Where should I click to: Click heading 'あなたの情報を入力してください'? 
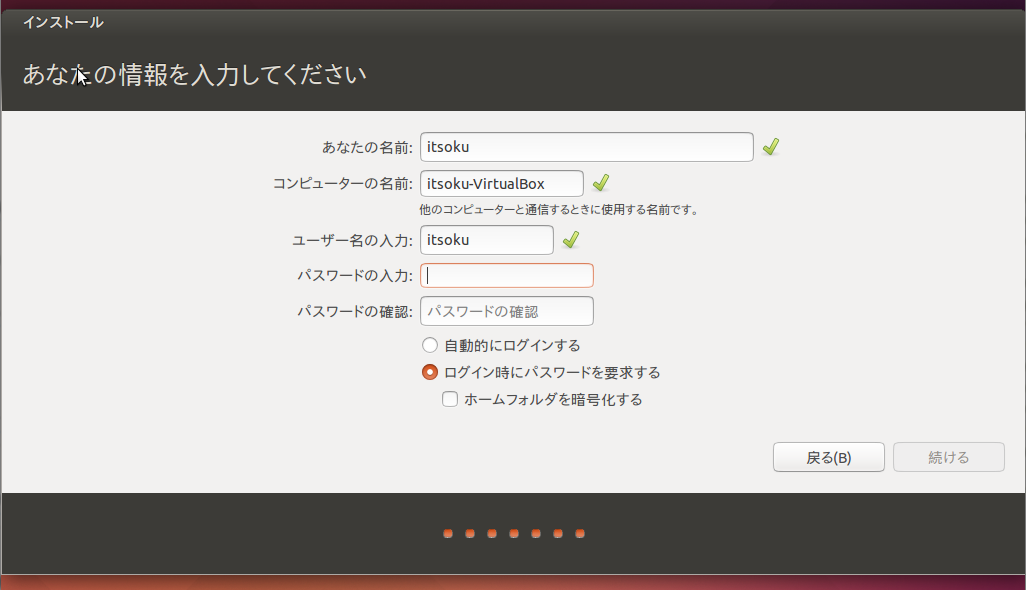194,75
